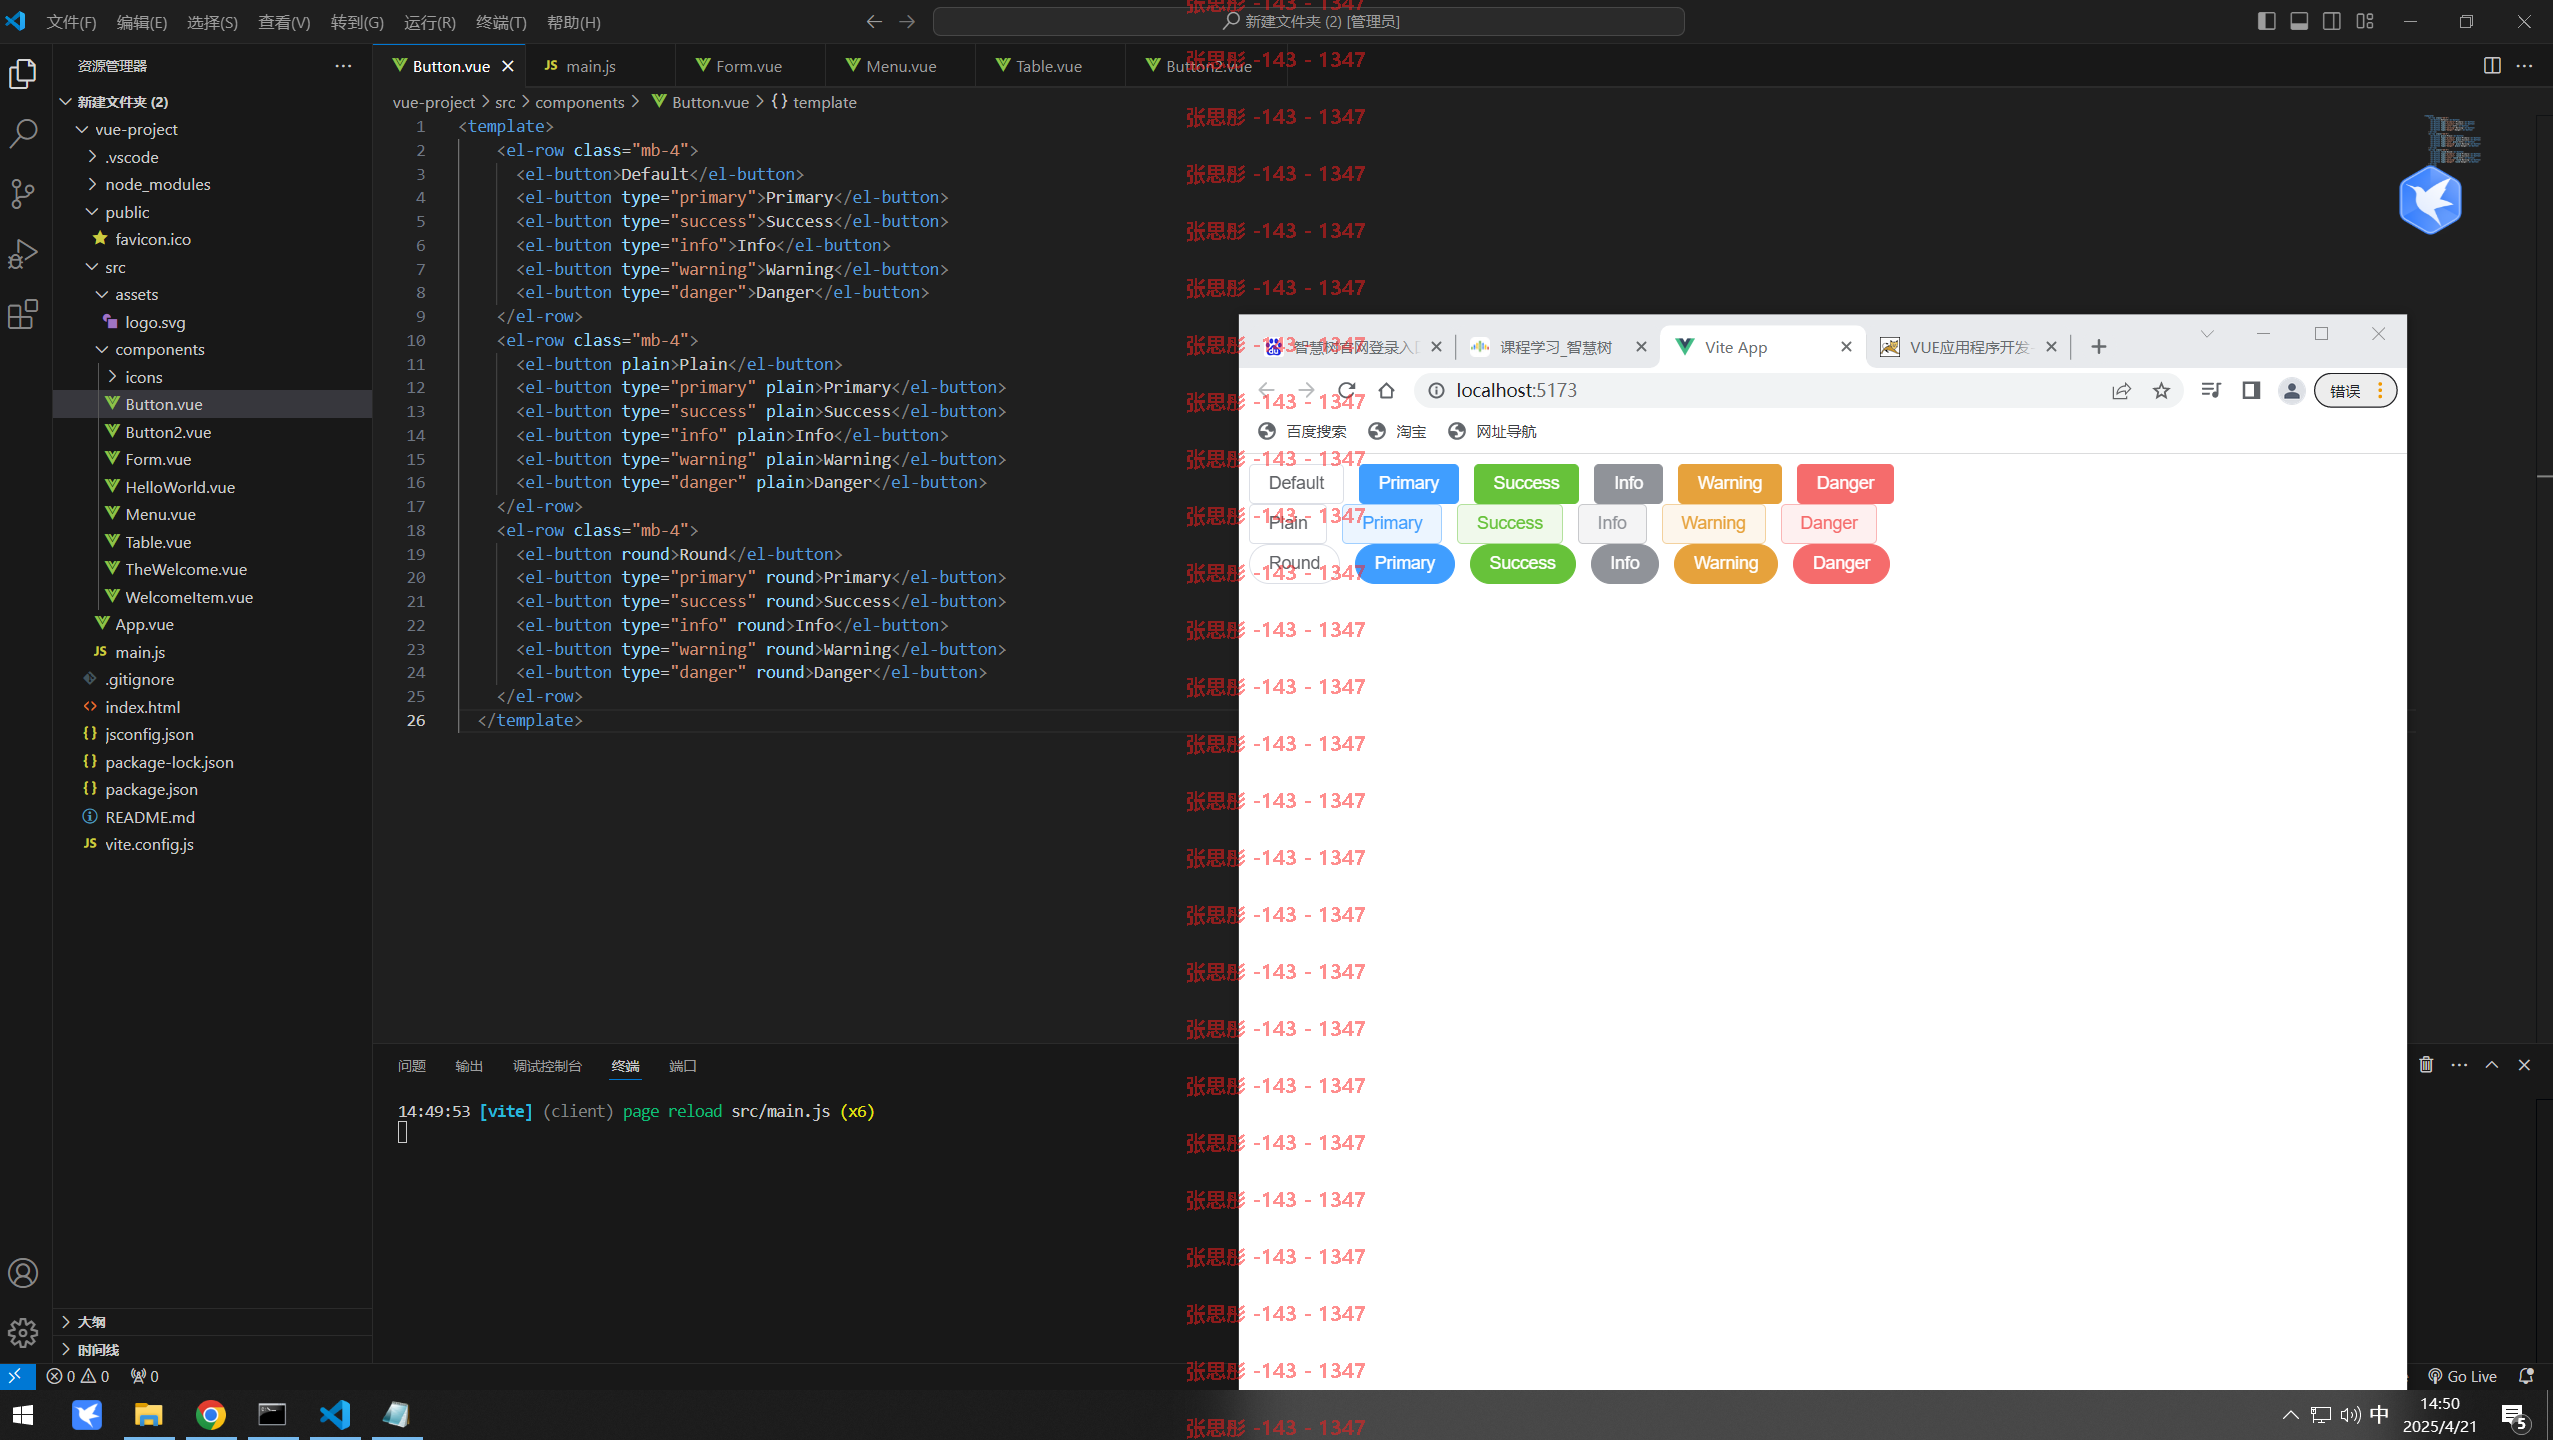Open VS Code notifications bell
Screen dimensions: 2553x1440
click(2526, 1376)
